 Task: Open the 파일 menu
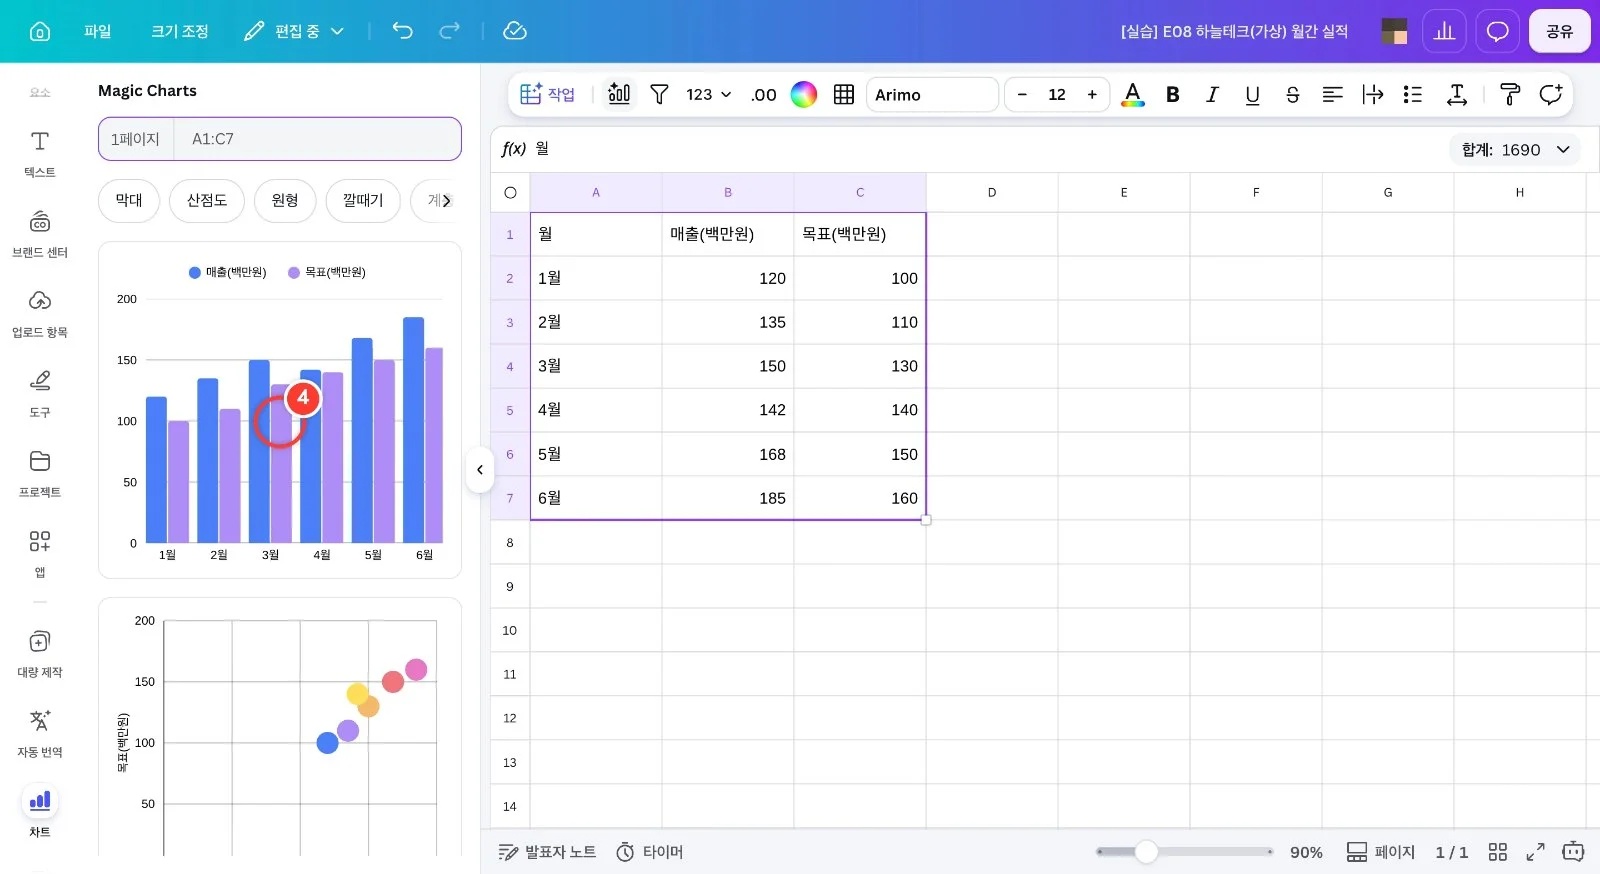(97, 31)
